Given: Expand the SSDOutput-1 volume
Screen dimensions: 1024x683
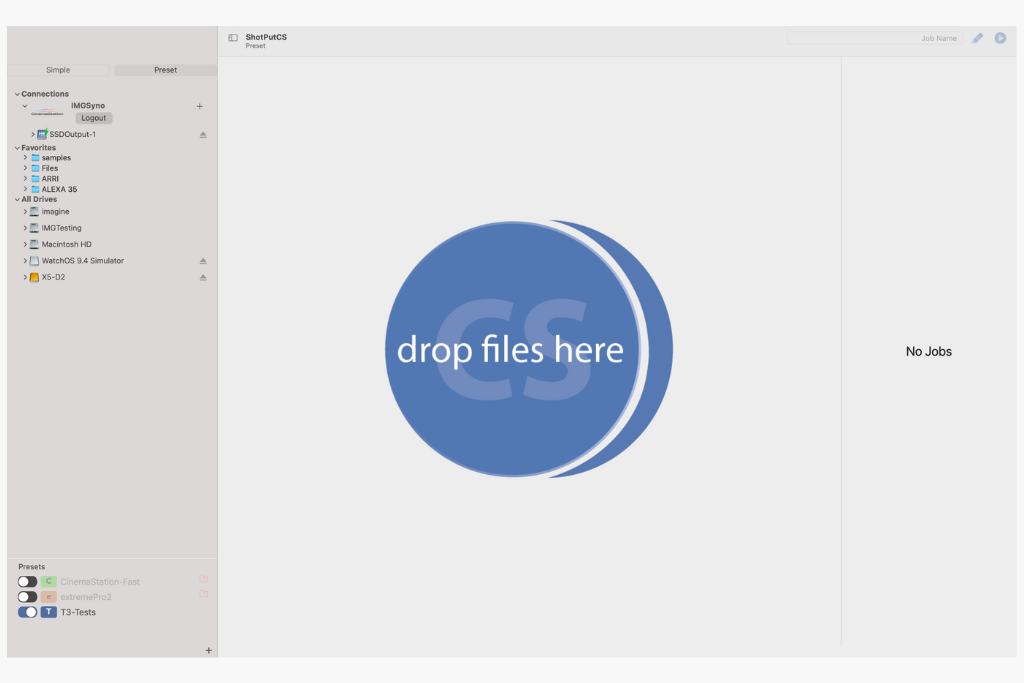Looking at the screenshot, I should [33, 135].
